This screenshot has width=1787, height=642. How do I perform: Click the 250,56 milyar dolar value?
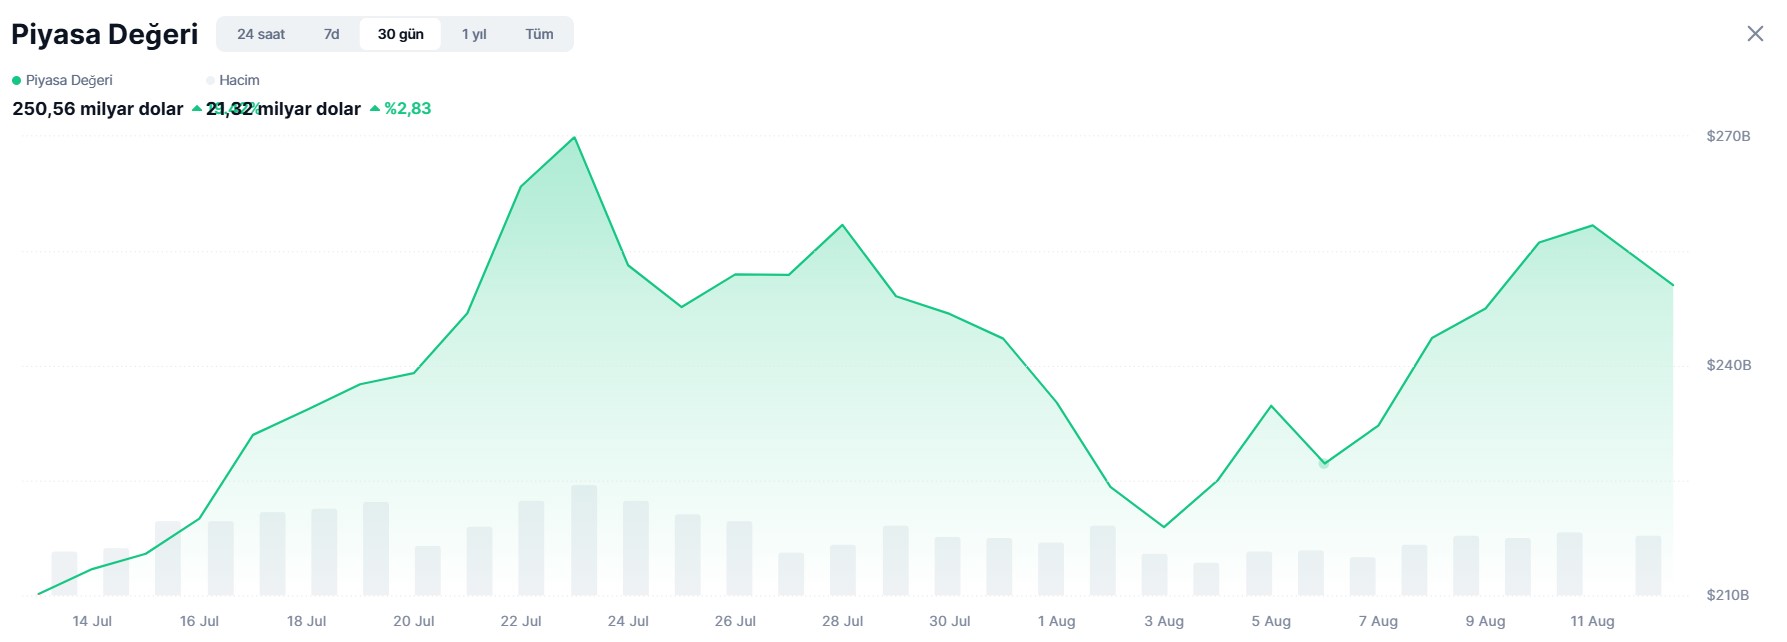tap(98, 108)
